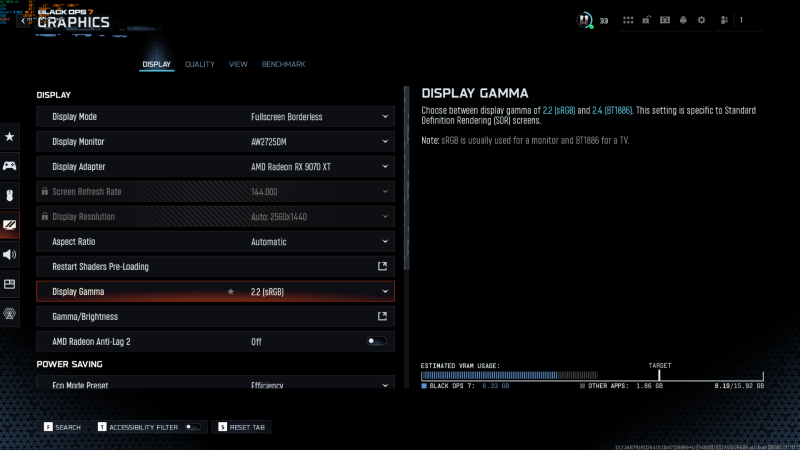Open the Favorites star settings category
This screenshot has height=450, width=800.
10,136
